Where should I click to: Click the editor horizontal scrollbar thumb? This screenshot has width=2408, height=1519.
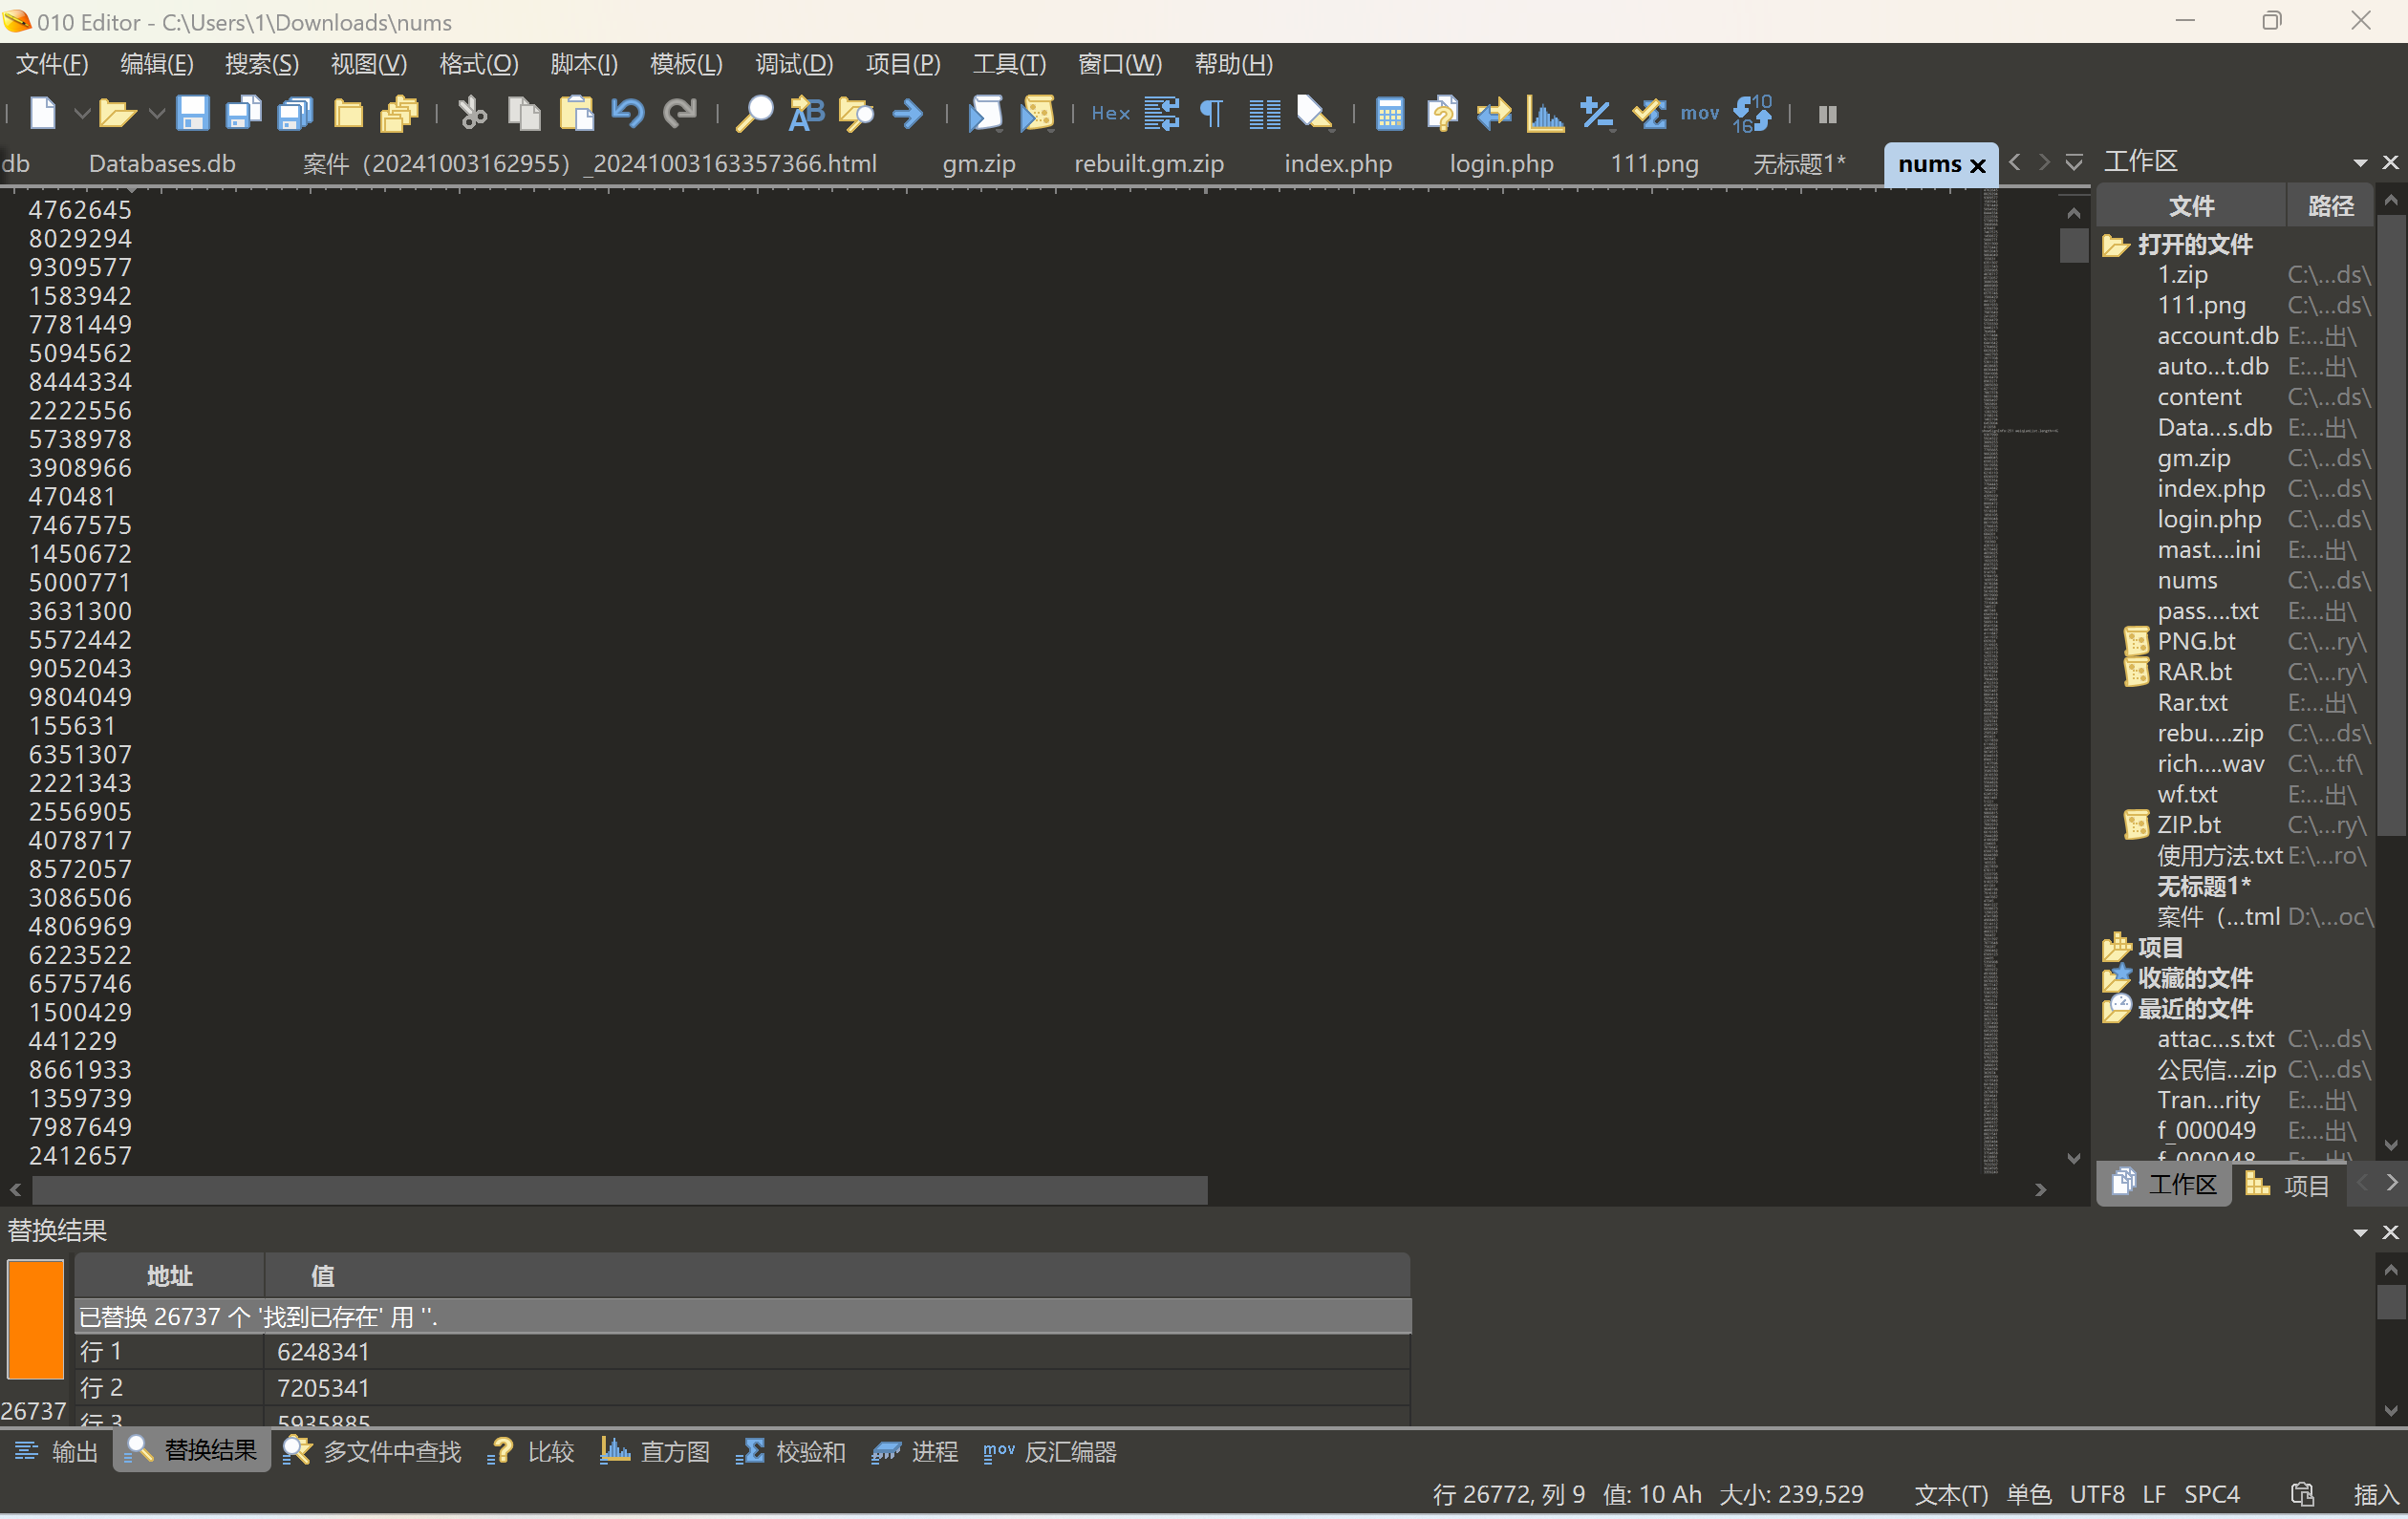(x=620, y=1190)
